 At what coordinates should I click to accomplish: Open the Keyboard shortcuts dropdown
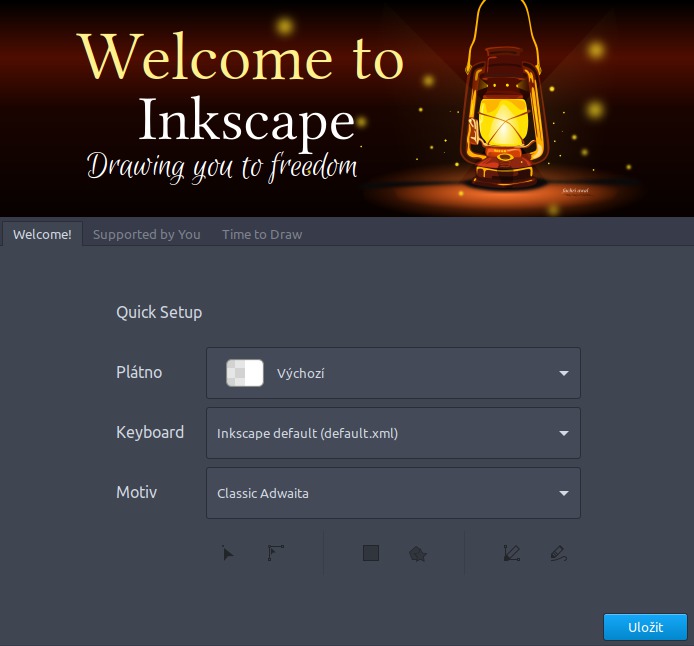click(x=393, y=433)
